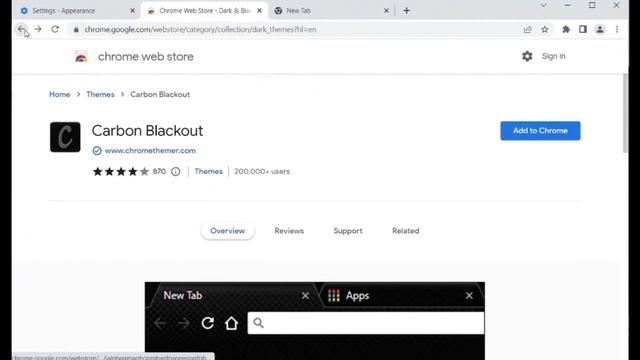
Task: Click the theme preview screenshot image
Action: 315,321
